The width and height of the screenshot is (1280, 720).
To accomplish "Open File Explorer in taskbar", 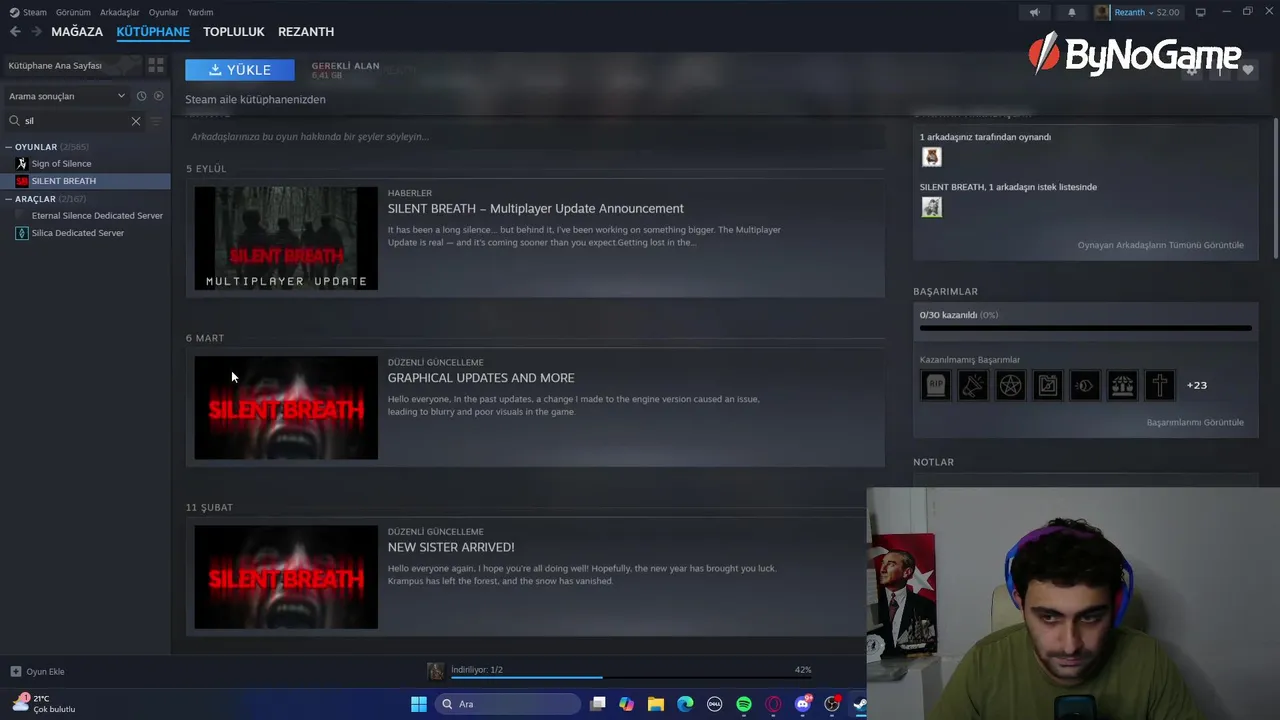I will 656,704.
